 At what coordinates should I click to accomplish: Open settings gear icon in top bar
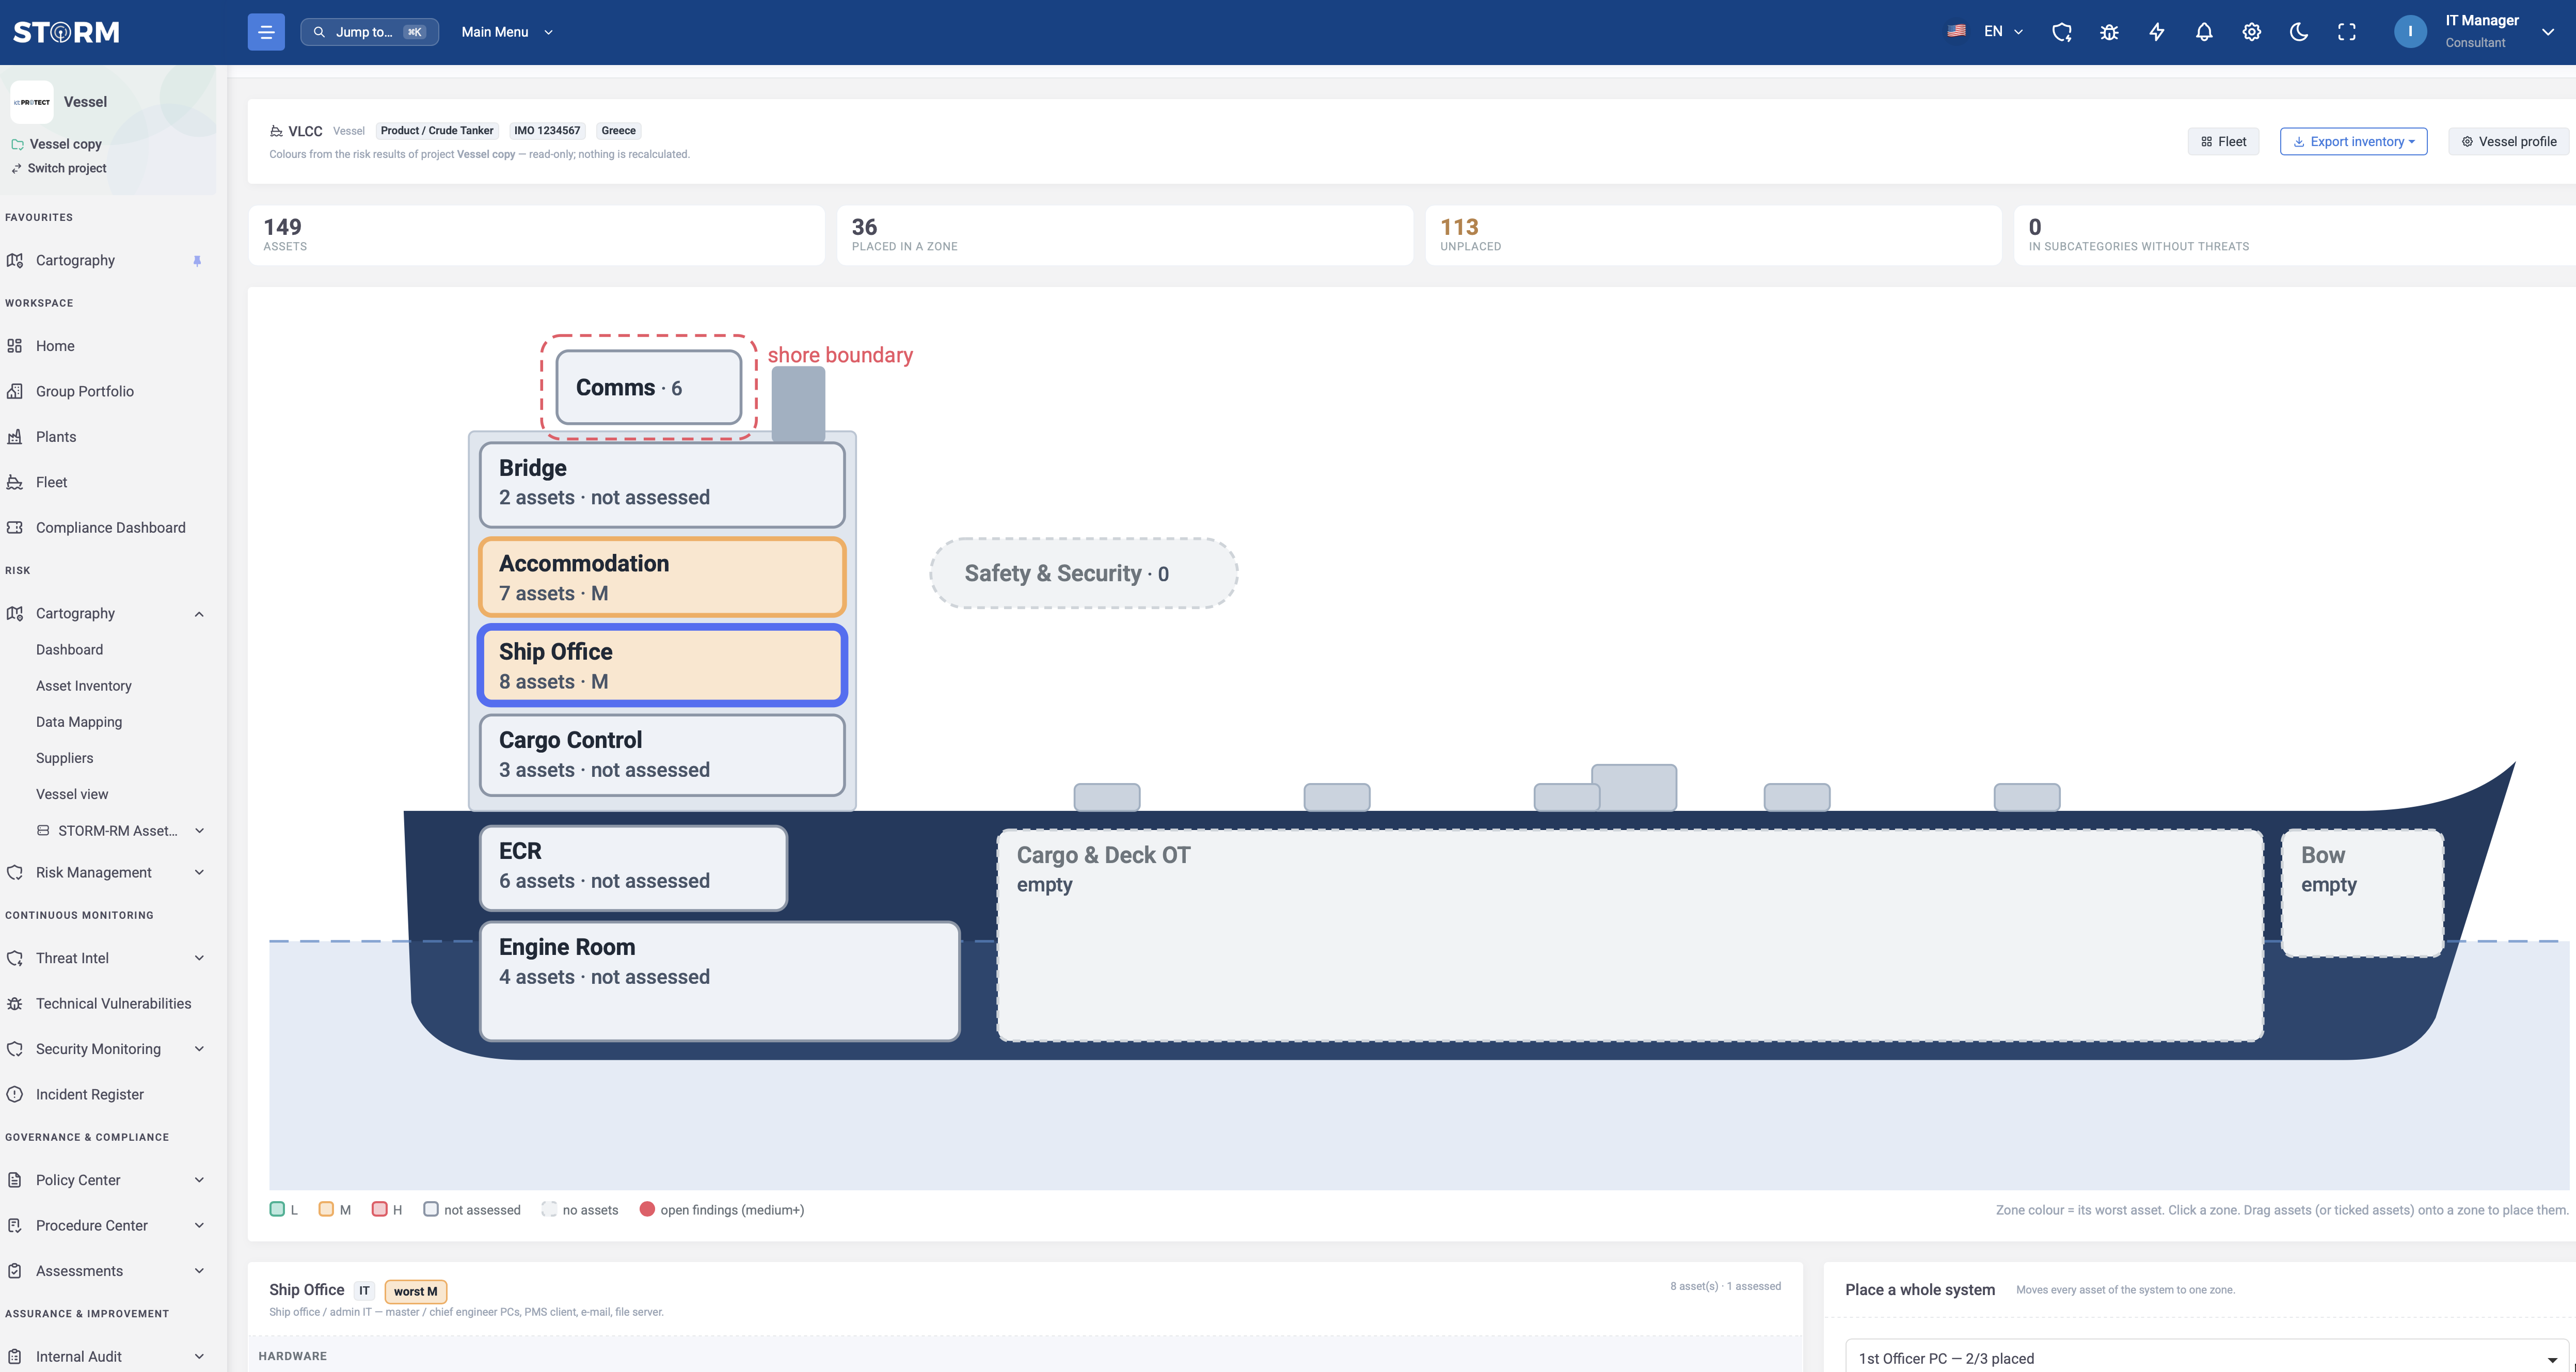tap(2251, 32)
